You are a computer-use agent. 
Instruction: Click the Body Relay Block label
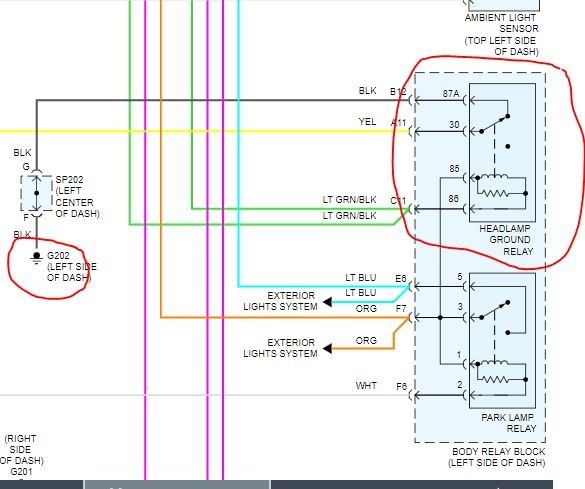coord(498,452)
